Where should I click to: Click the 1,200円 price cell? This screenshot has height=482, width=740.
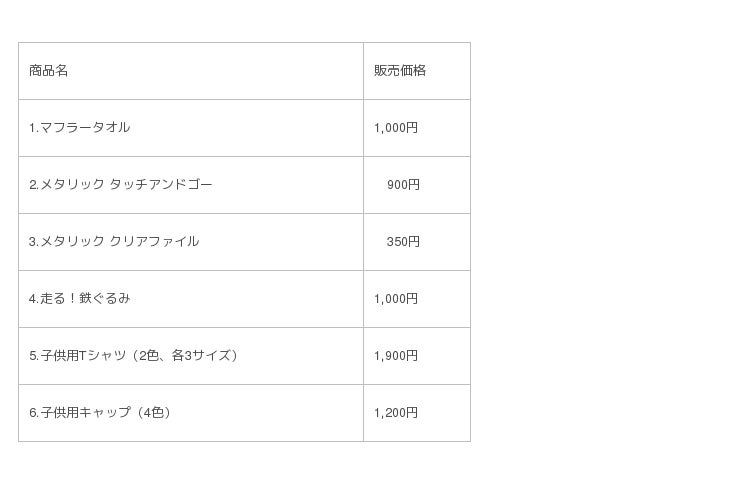pyautogui.click(x=396, y=413)
